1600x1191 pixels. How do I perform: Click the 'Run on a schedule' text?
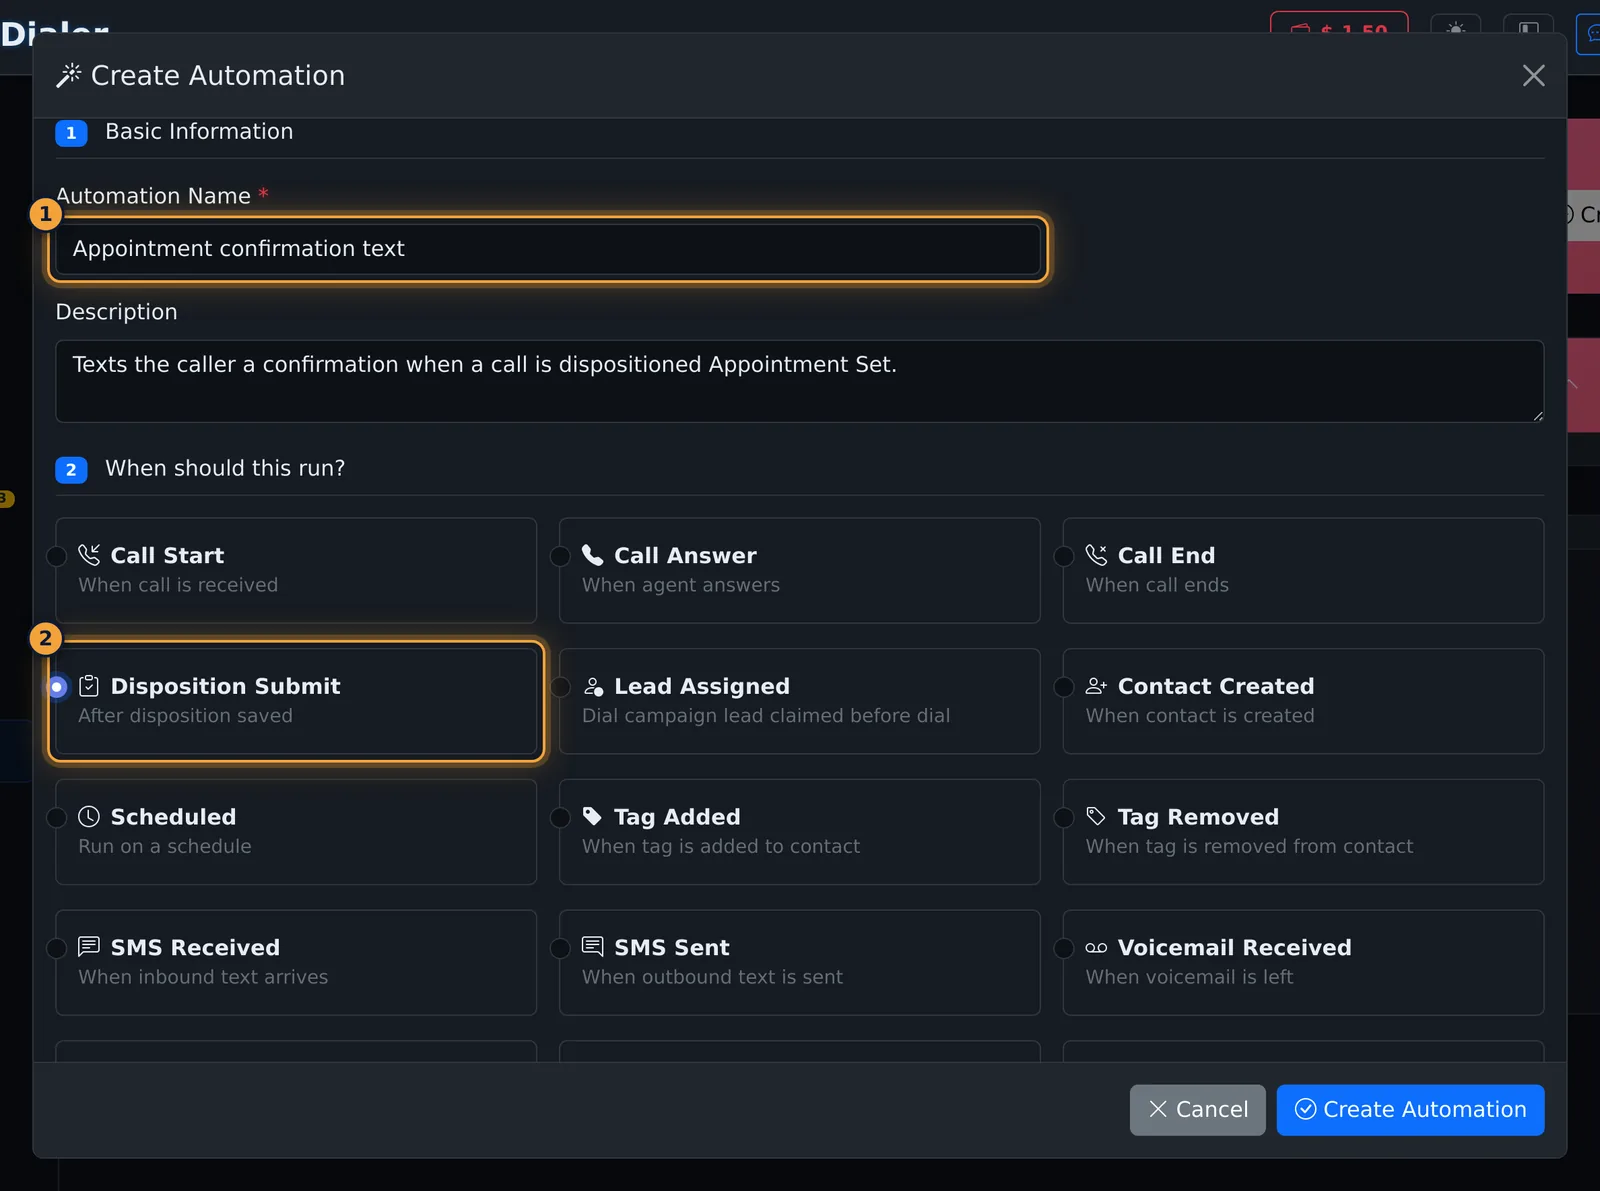165,847
